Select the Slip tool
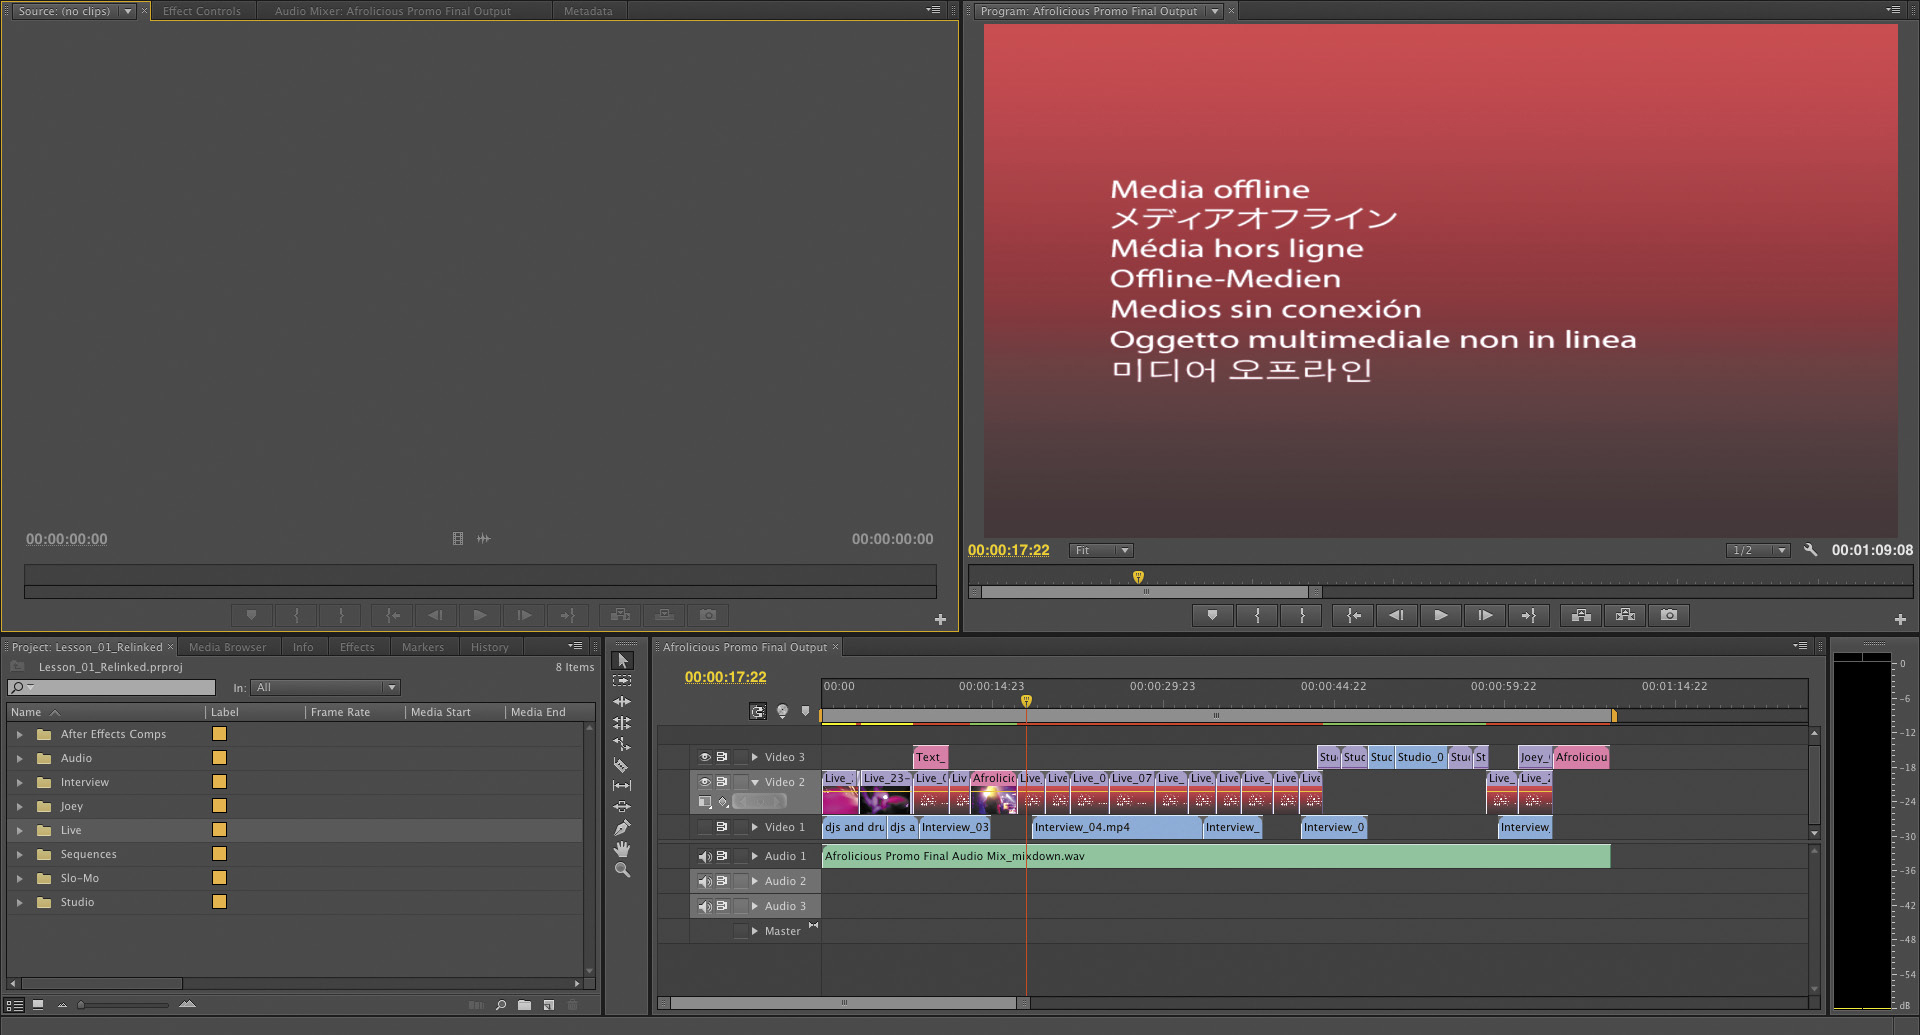 tap(622, 786)
